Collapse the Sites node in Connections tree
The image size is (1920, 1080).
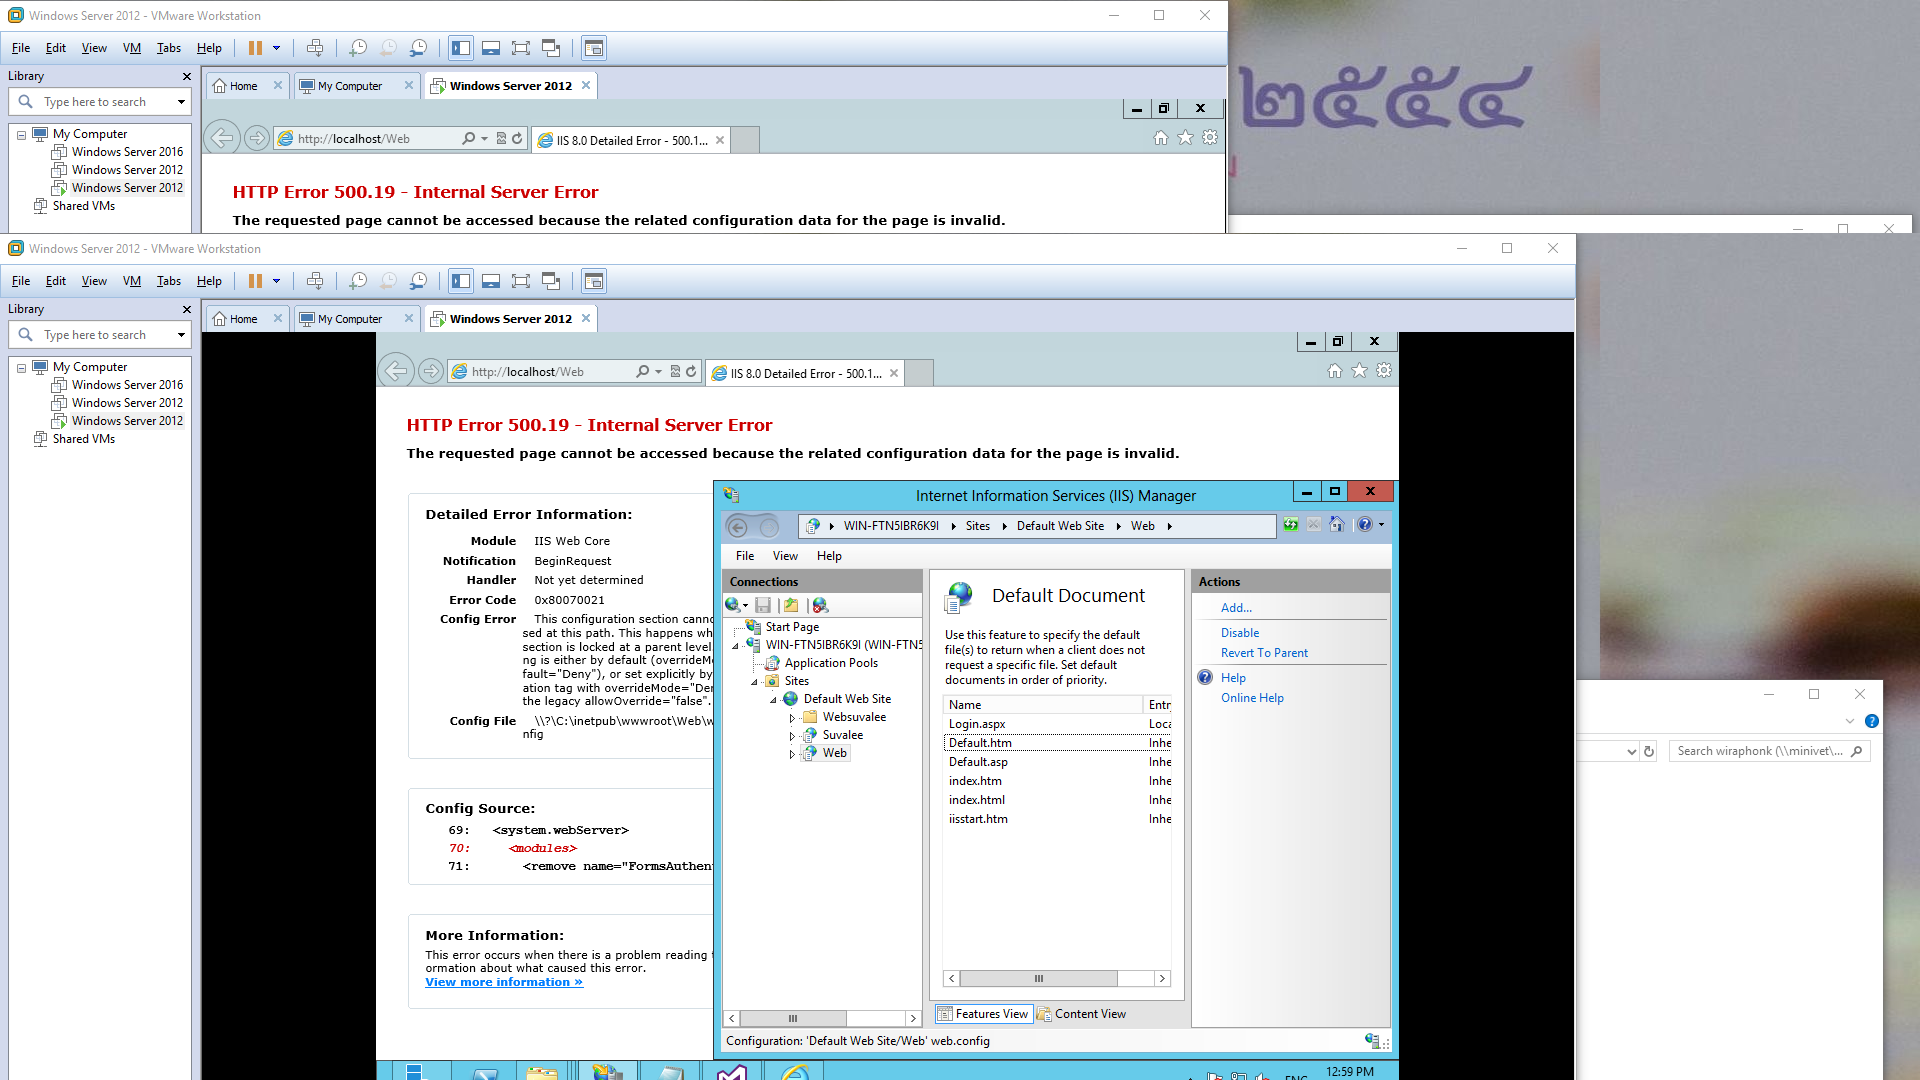755,682
